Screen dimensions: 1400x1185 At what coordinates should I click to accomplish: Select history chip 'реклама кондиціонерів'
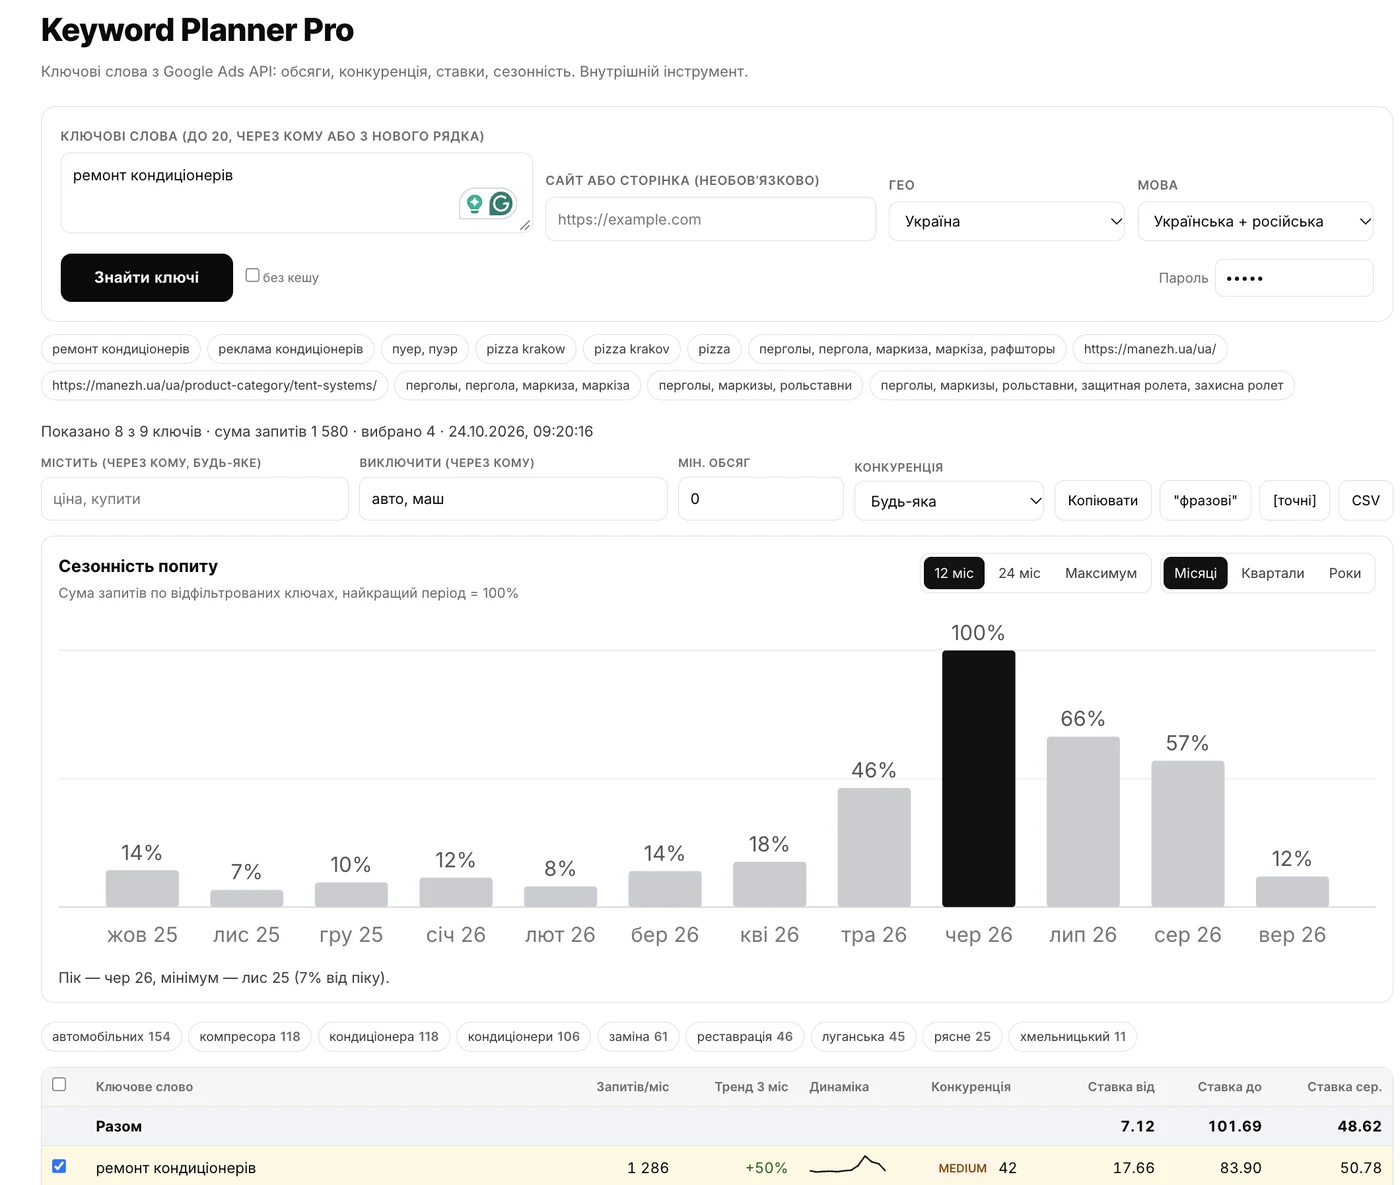(291, 349)
